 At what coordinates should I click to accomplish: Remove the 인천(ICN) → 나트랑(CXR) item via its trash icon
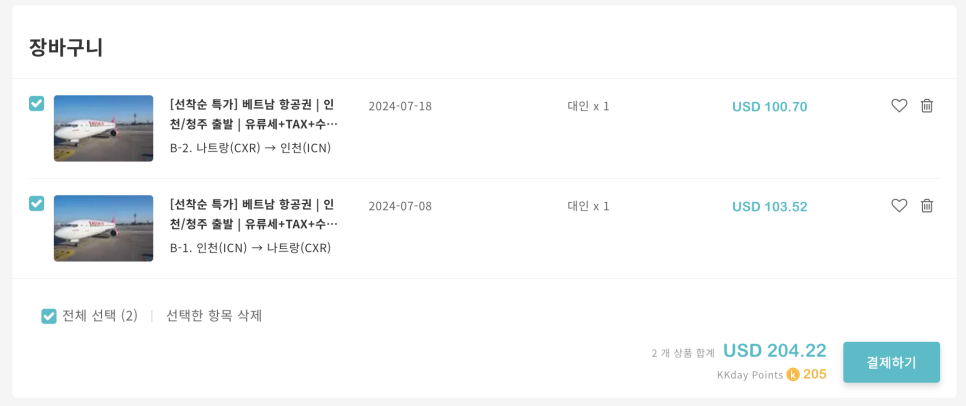click(927, 206)
